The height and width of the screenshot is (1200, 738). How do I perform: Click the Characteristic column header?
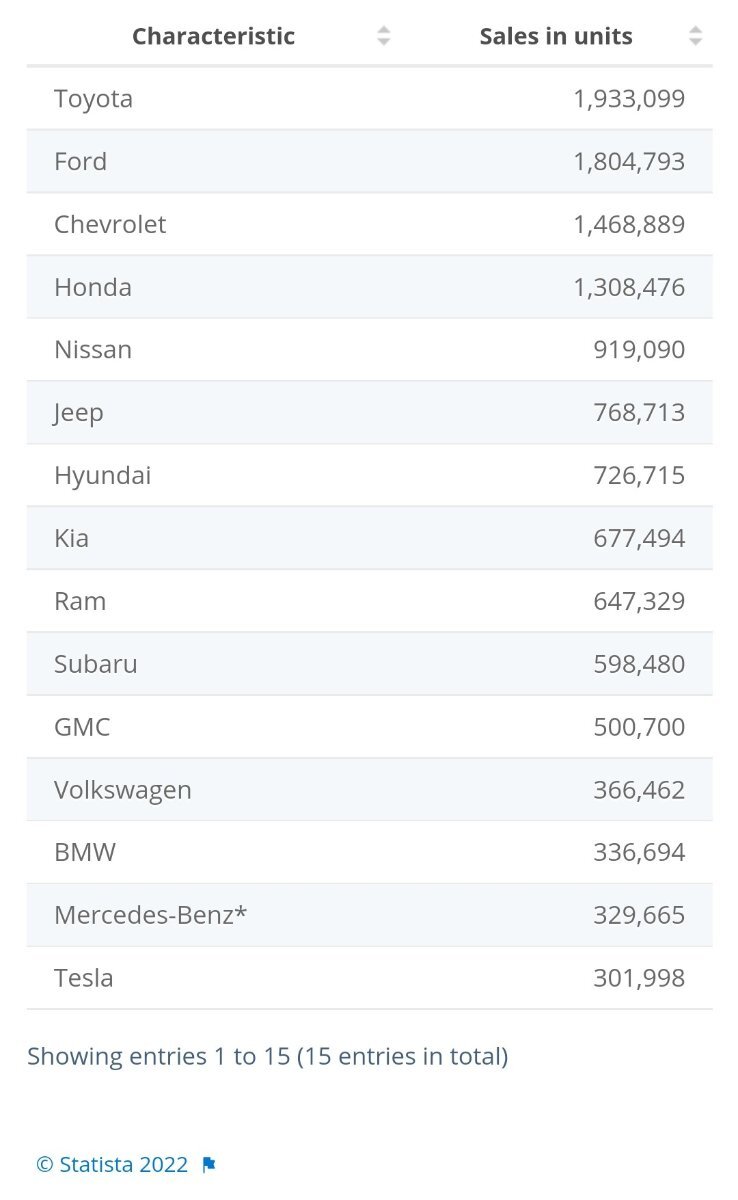(x=213, y=37)
